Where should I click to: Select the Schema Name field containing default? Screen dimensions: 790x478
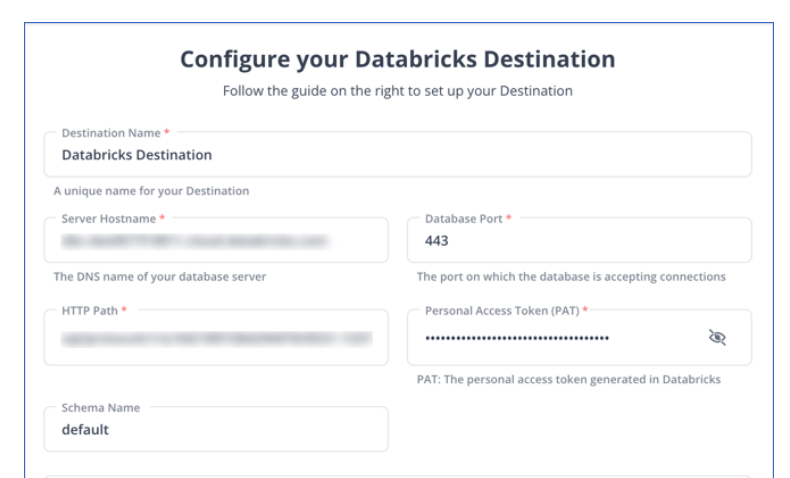pyautogui.click(x=216, y=429)
